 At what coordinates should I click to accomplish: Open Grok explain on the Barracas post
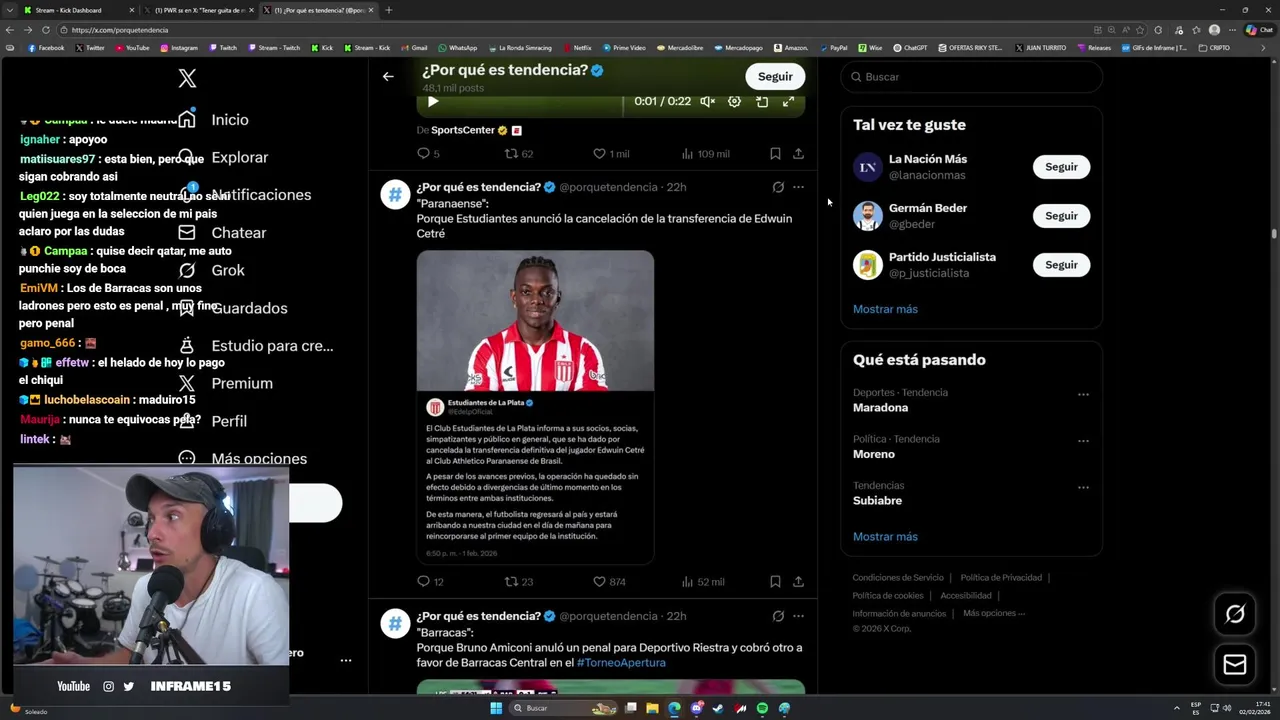pos(778,616)
